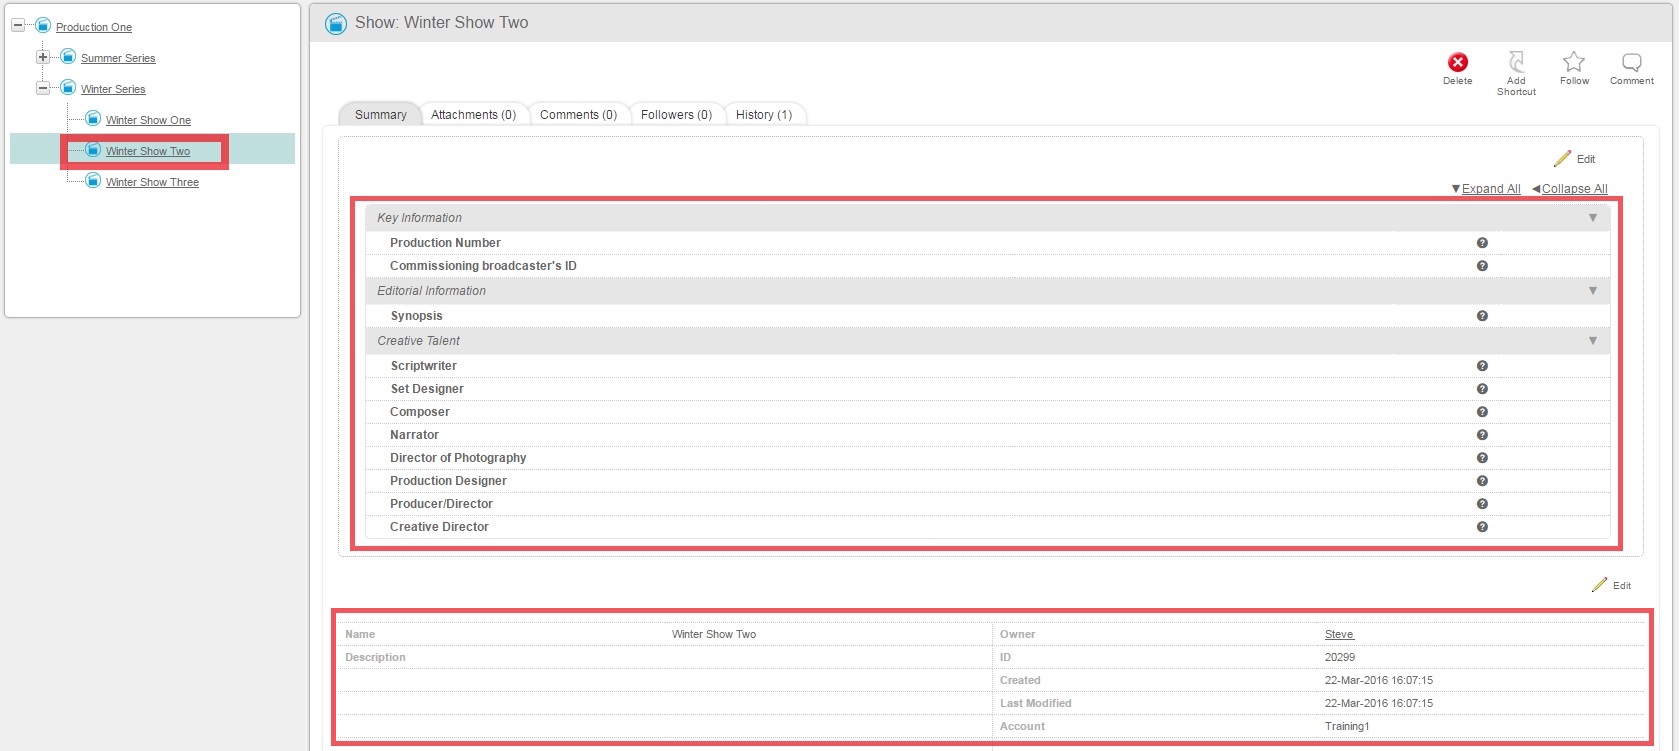Expand the Summer Series tree node
The width and height of the screenshot is (1679, 751).
click(43, 57)
